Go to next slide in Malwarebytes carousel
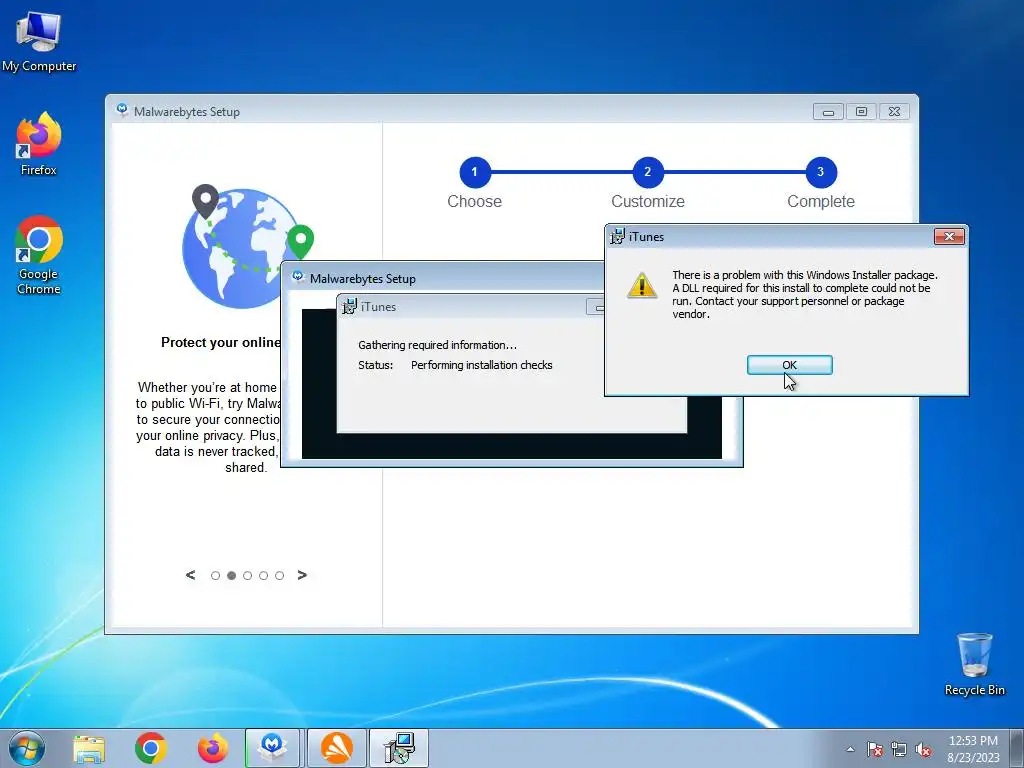 tap(302, 575)
